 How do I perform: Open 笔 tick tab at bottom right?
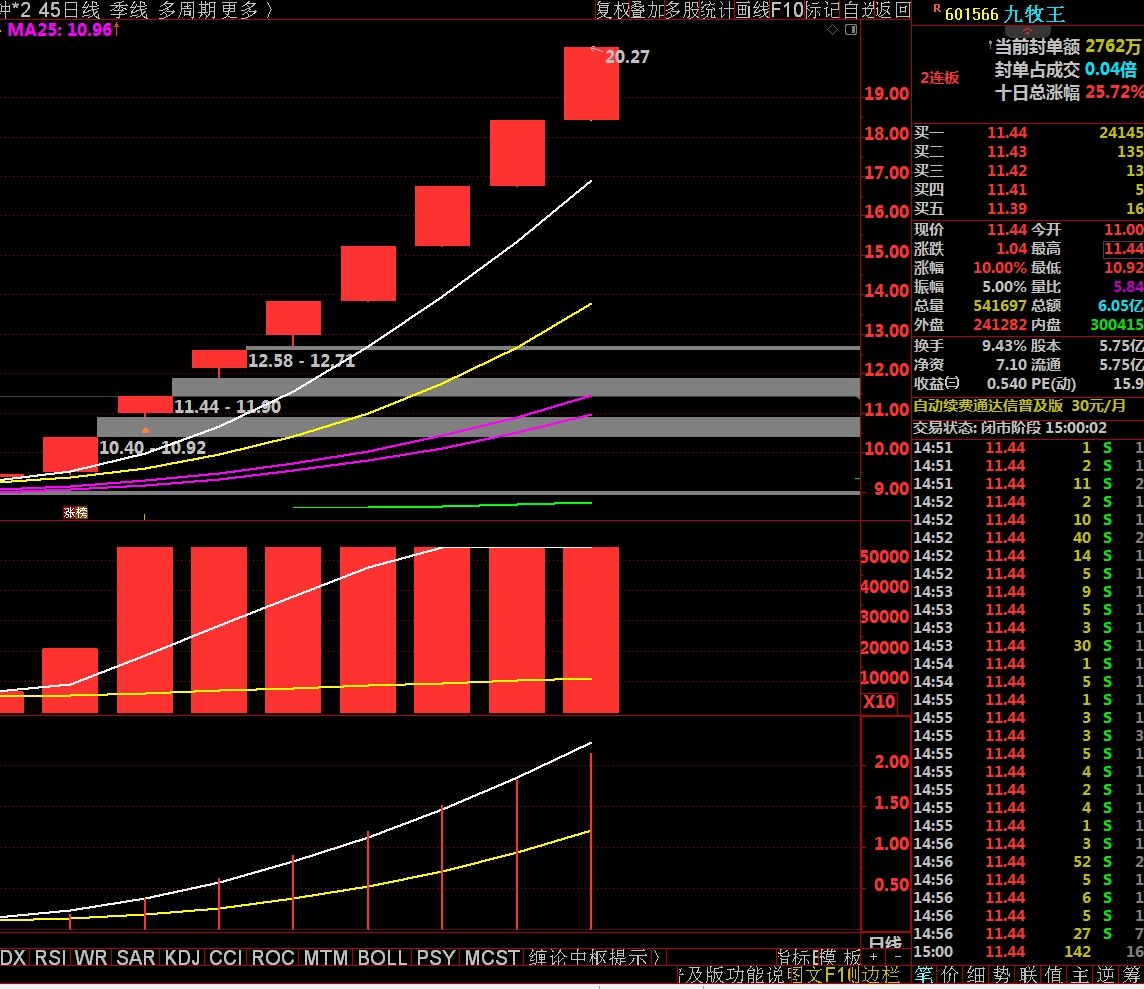(924, 974)
